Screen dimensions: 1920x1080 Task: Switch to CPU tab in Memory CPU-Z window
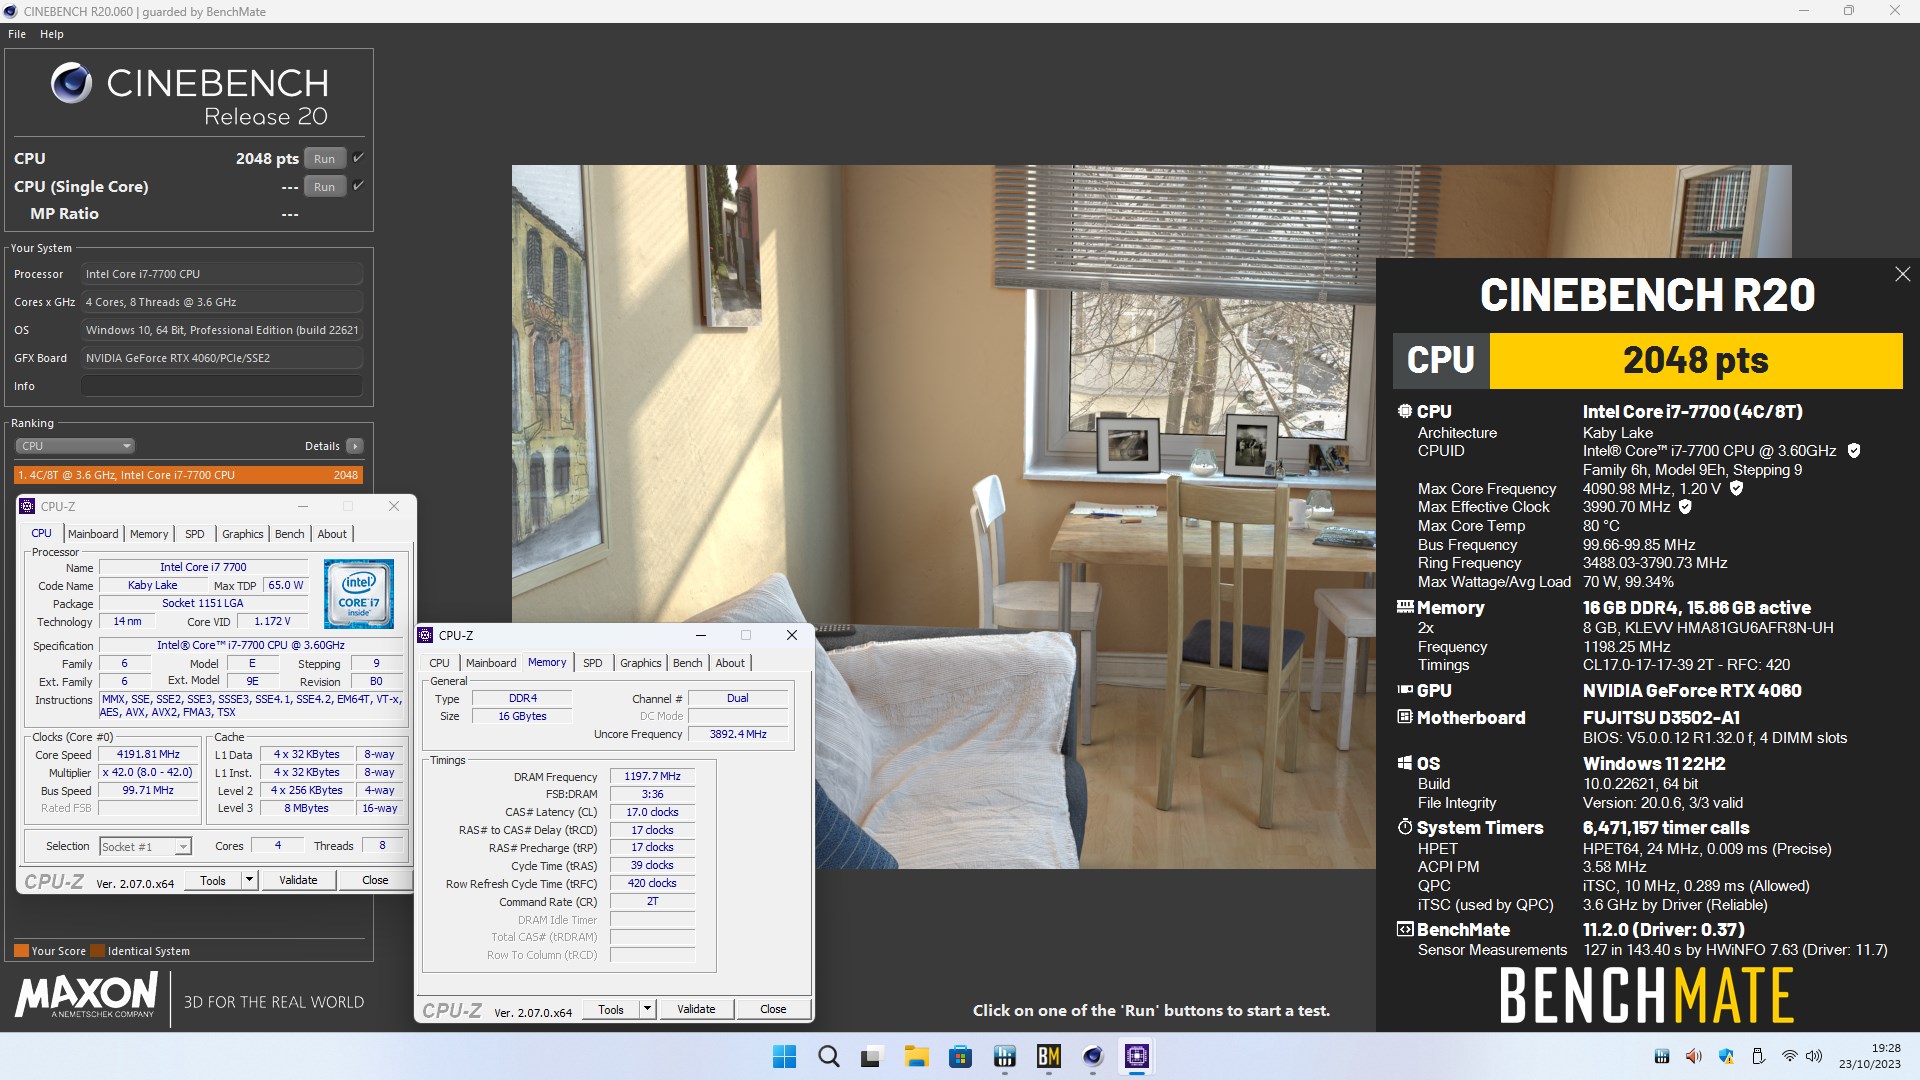(x=439, y=663)
